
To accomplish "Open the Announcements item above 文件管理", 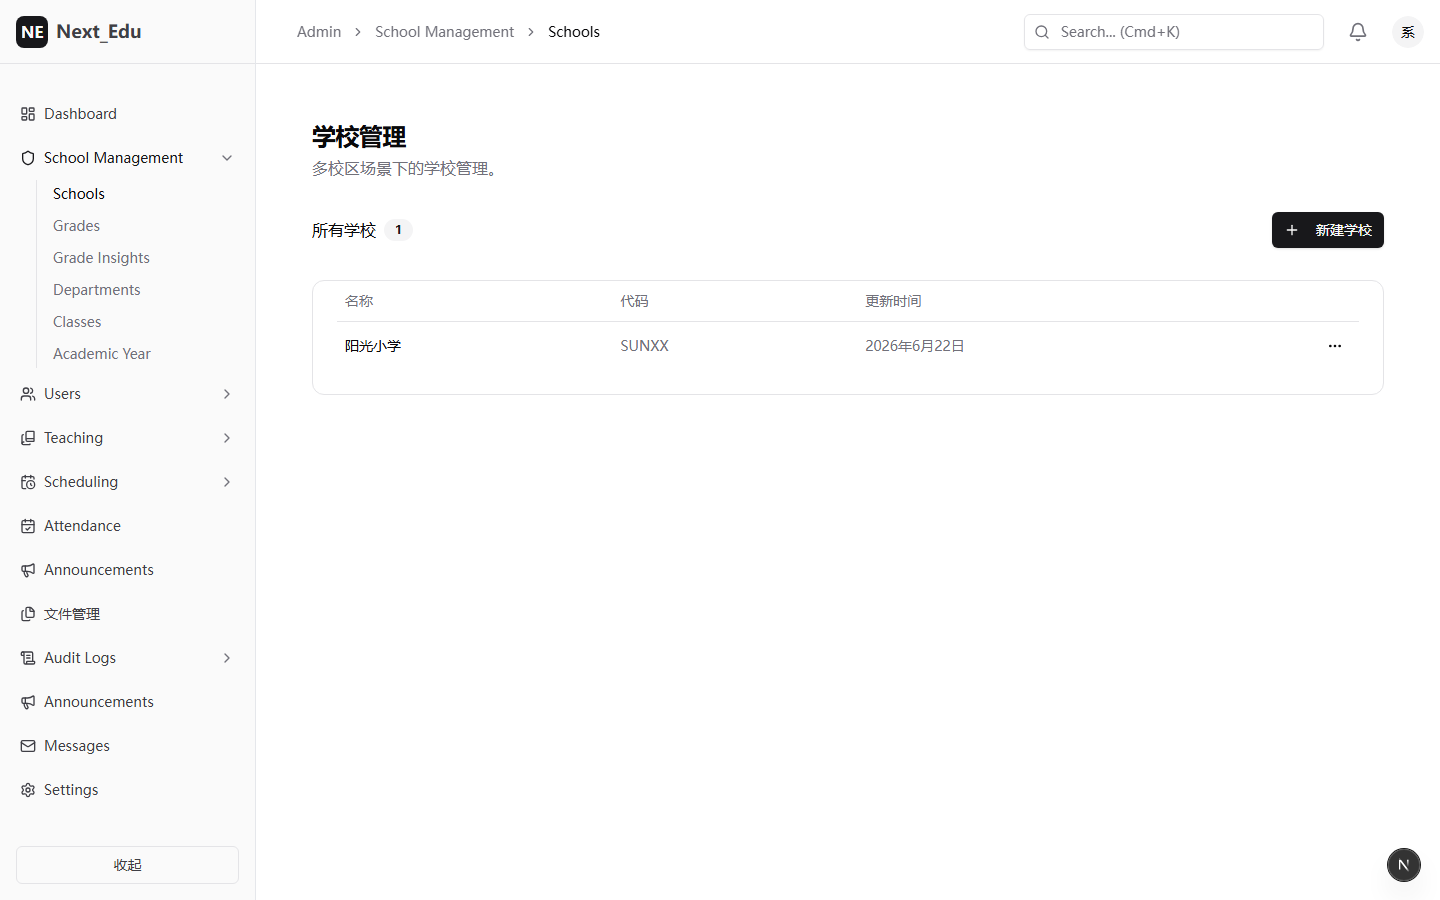I will pyautogui.click(x=128, y=570).
